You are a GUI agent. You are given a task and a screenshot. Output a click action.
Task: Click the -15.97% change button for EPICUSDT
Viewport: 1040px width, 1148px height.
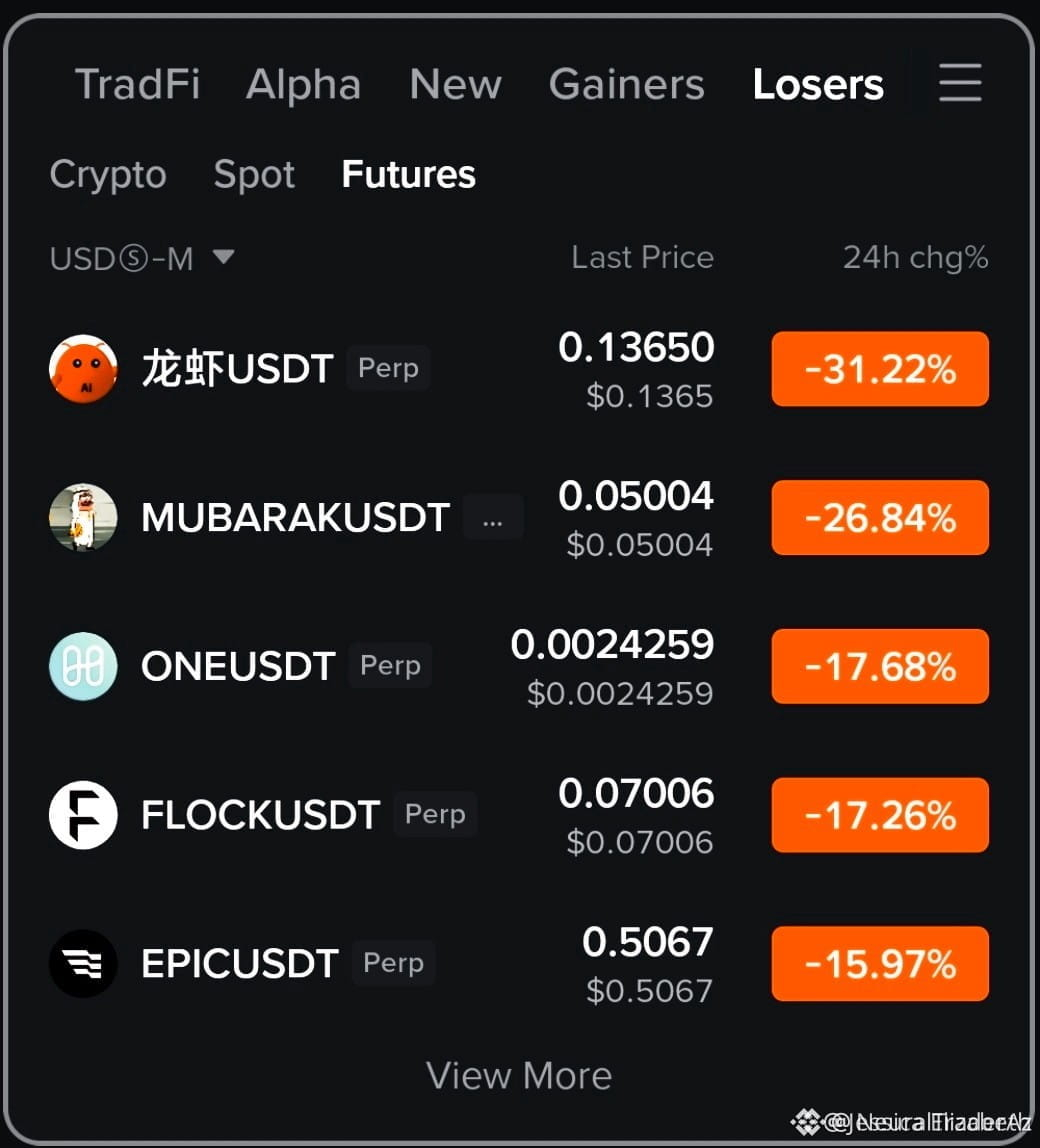click(880, 964)
